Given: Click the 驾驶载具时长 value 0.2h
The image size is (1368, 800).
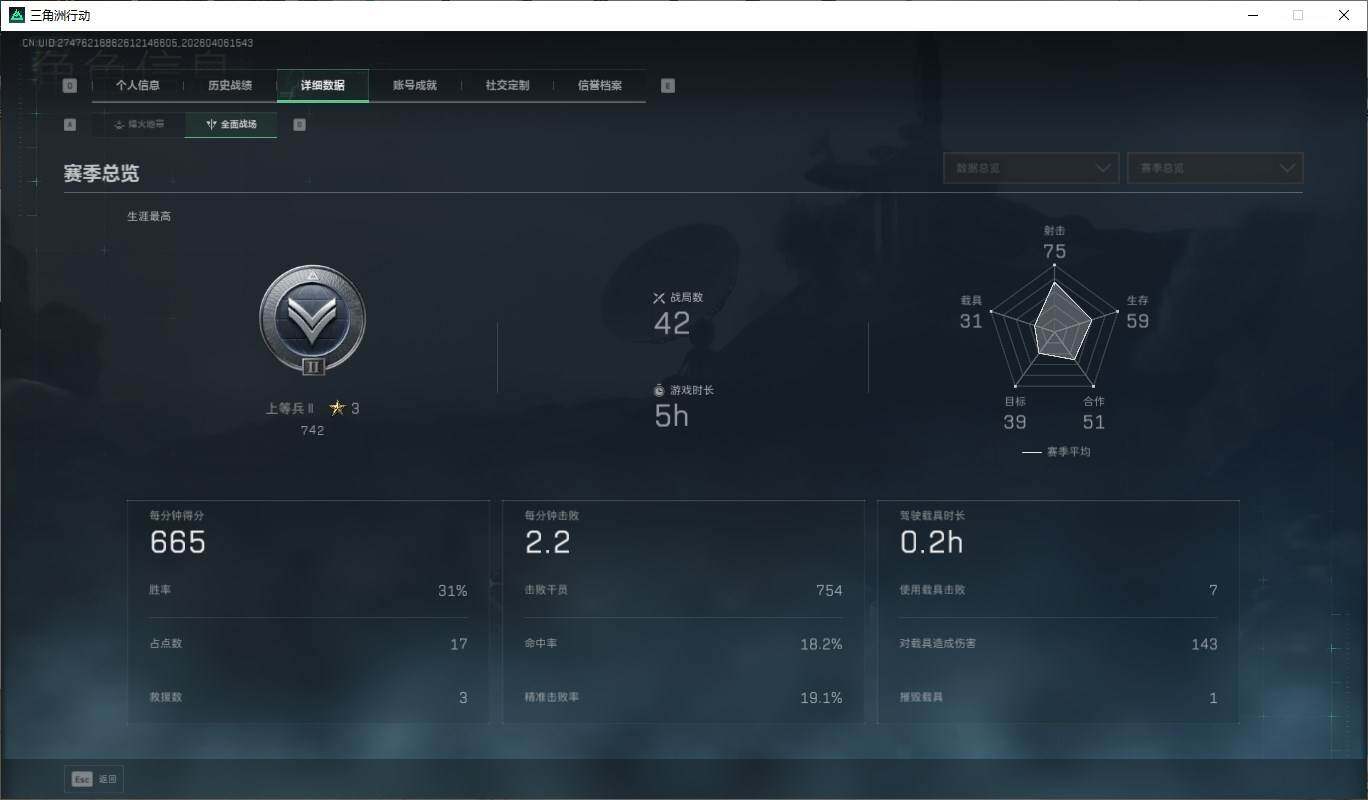Looking at the screenshot, I should click(x=932, y=542).
